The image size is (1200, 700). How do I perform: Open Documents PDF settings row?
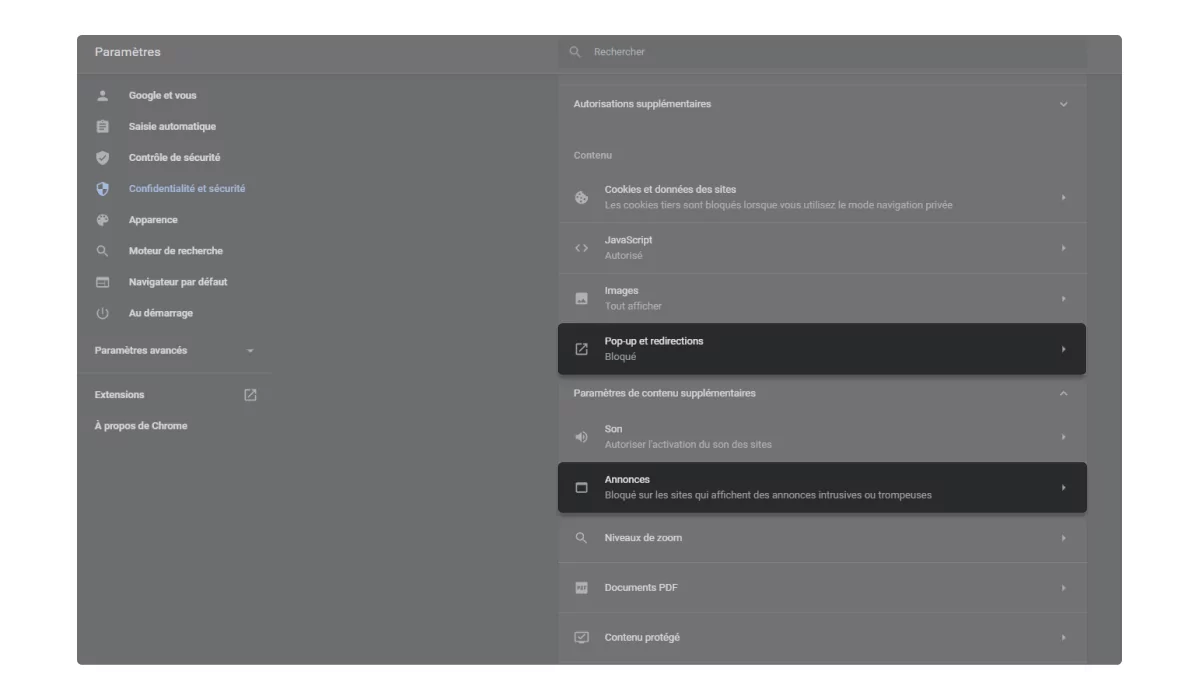point(822,588)
